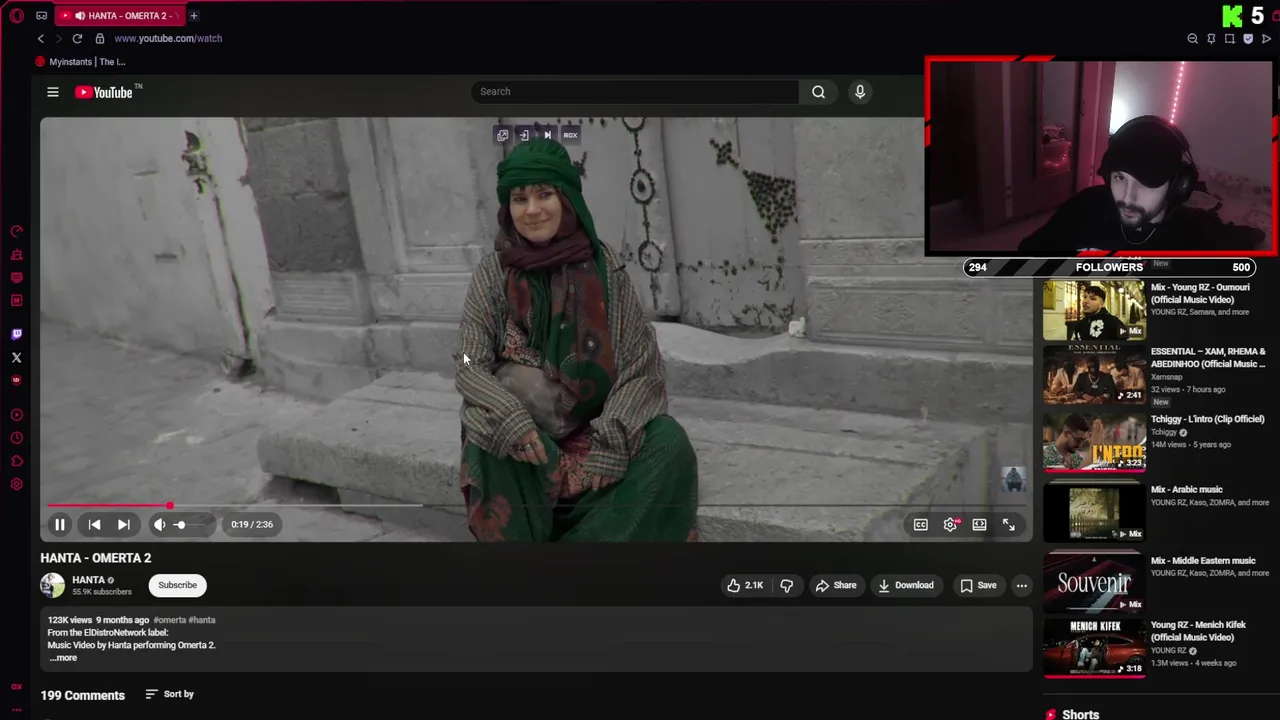Open a new tab with plus button
The height and width of the screenshot is (720, 1280).
click(194, 15)
